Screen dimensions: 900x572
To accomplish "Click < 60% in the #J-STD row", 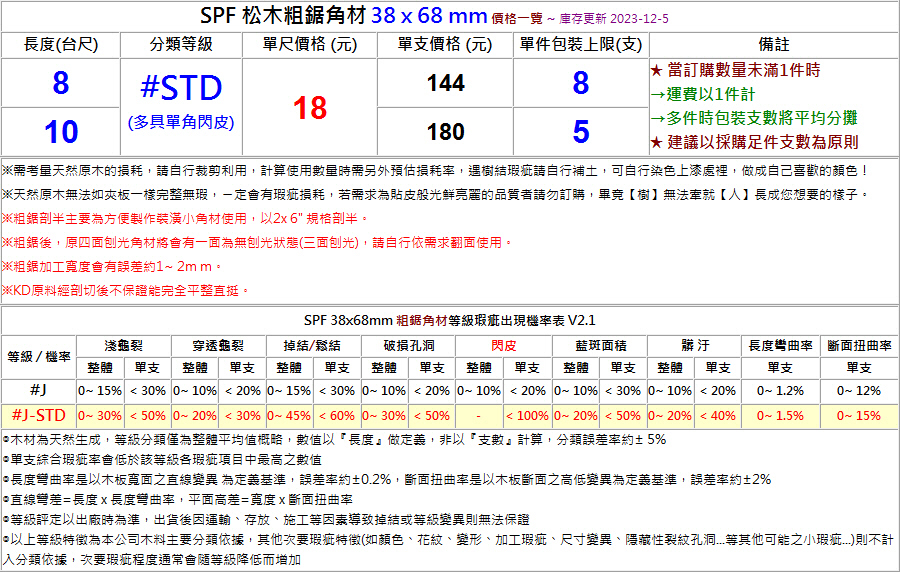I will [x=337, y=416].
